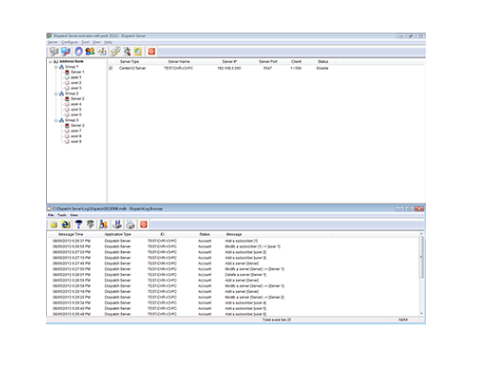Collapse the Group 3 tree node
This screenshot has height=368, width=478.
pyautogui.click(x=56, y=120)
